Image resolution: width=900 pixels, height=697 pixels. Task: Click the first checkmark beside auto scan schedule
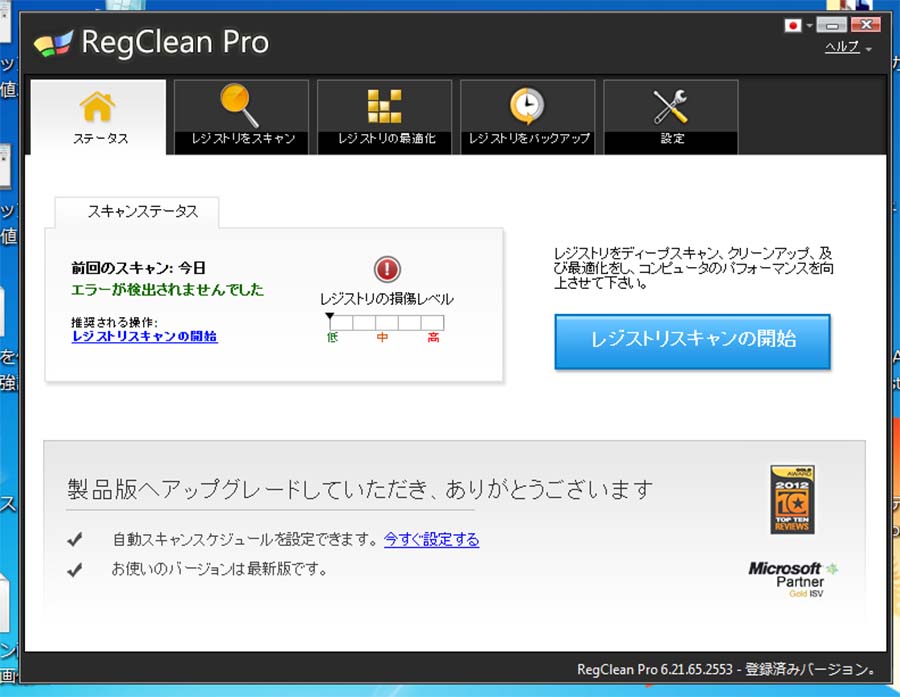coord(74,540)
